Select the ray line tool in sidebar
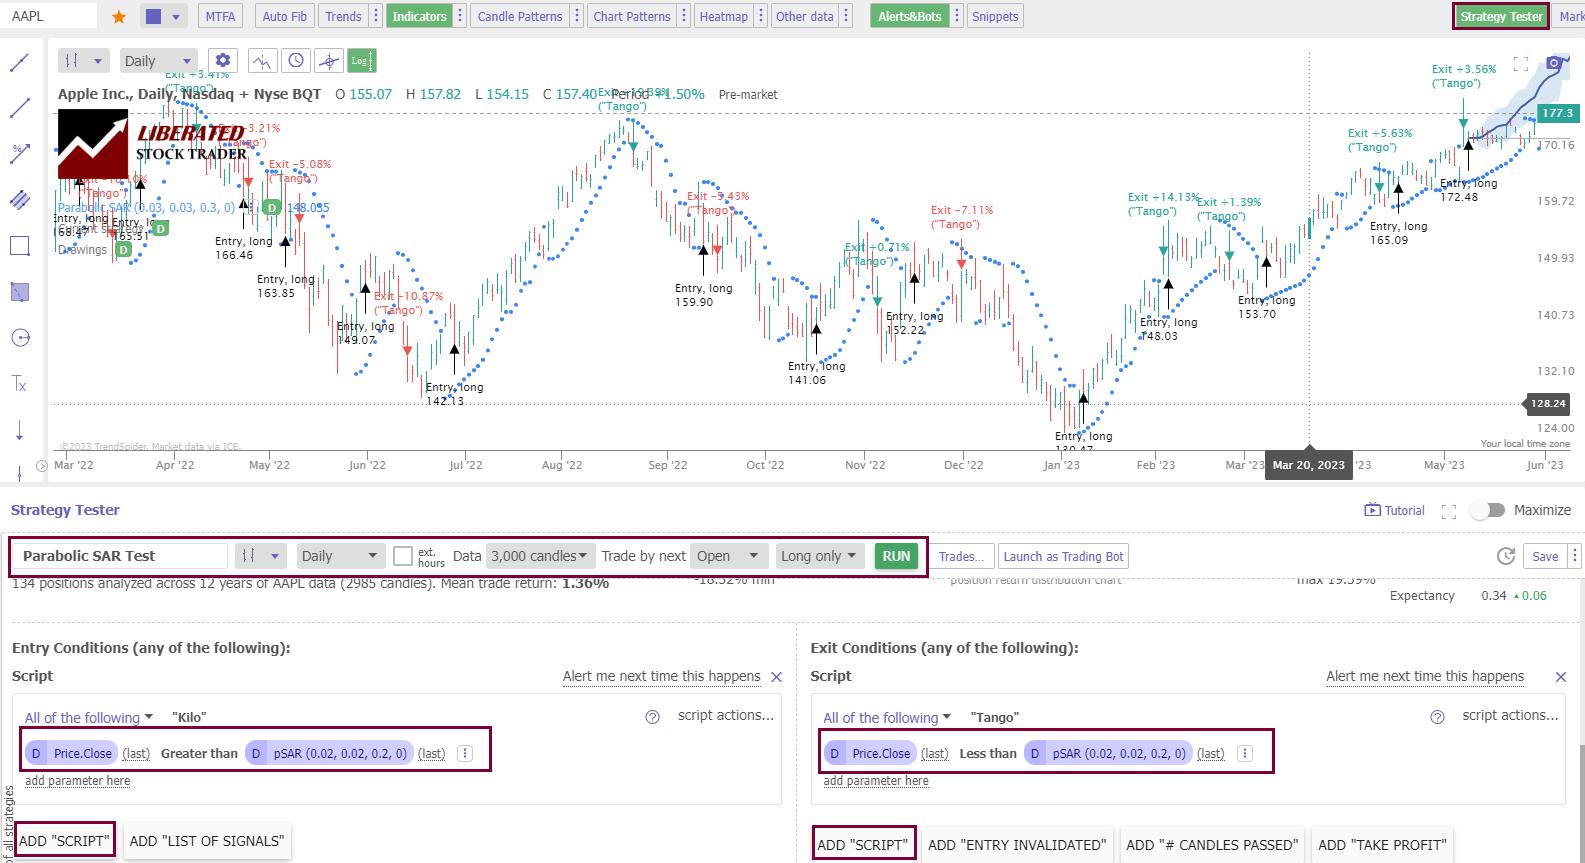The image size is (1585, 863). click(x=20, y=107)
